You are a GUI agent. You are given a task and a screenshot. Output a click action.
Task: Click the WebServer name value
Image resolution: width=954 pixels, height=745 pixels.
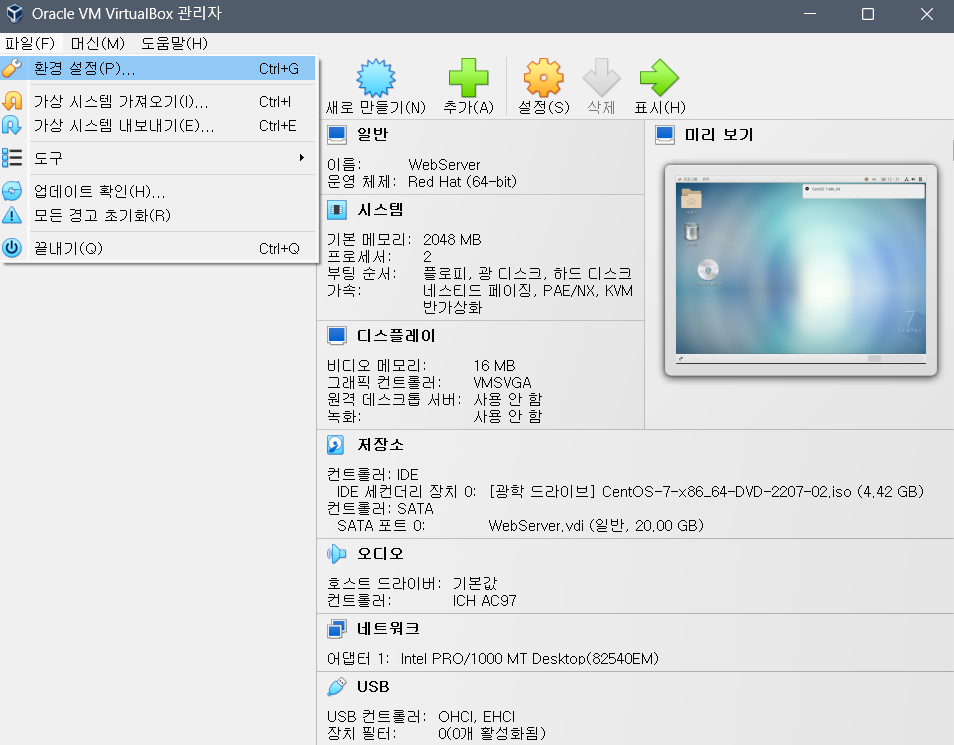(x=444, y=165)
